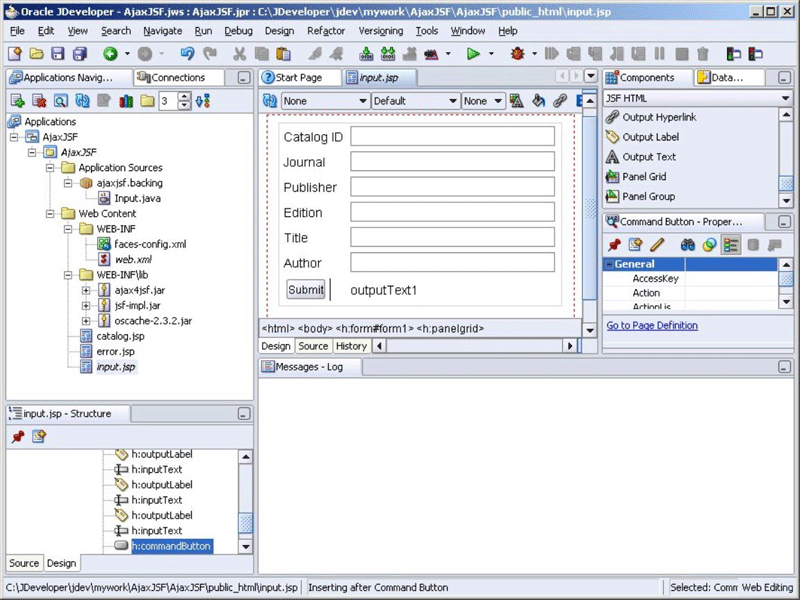Screen dimensions: 800x600
Task: Select catalog.jsp in the navigator tree
Action: click(x=120, y=336)
